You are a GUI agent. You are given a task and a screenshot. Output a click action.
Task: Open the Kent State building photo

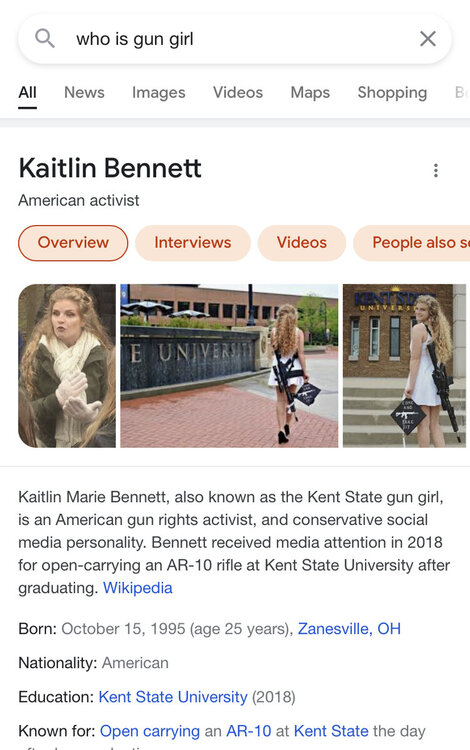(404, 366)
